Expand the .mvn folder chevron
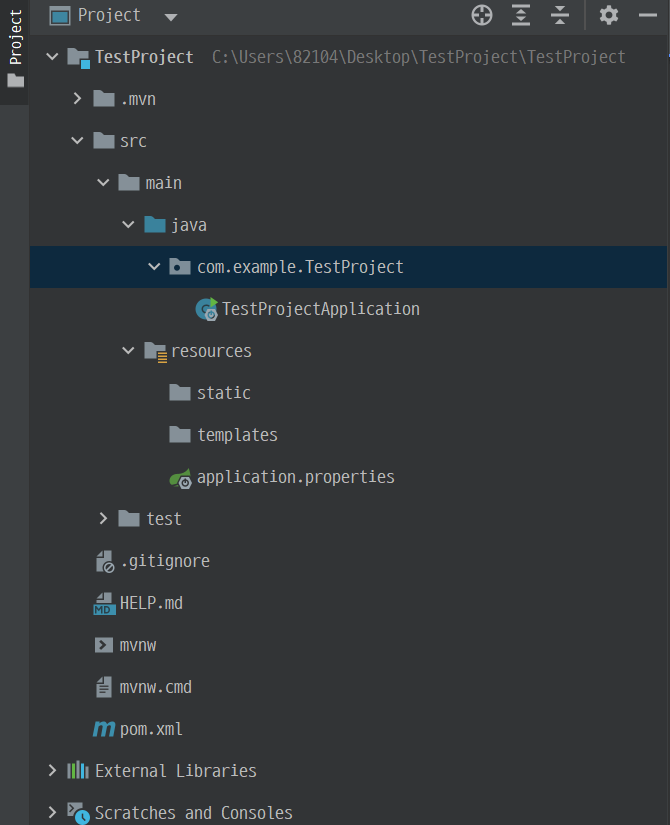The height and width of the screenshot is (825, 670). (x=77, y=99)
